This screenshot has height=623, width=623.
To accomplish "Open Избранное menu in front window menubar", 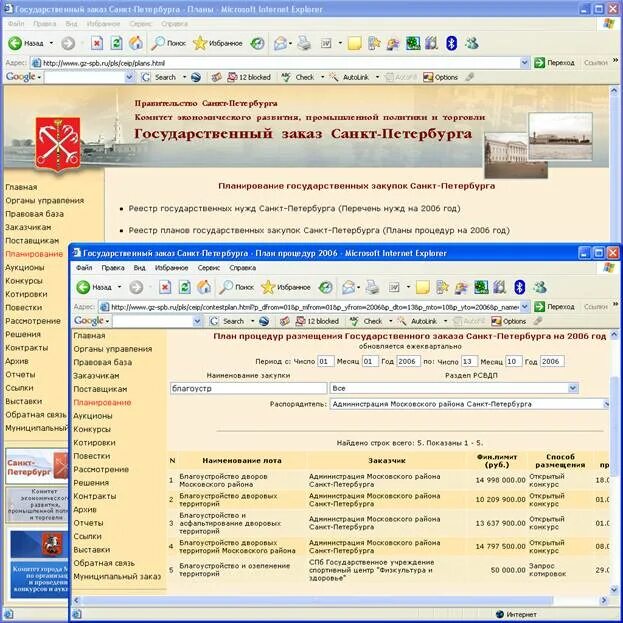I will coord(171,268).
